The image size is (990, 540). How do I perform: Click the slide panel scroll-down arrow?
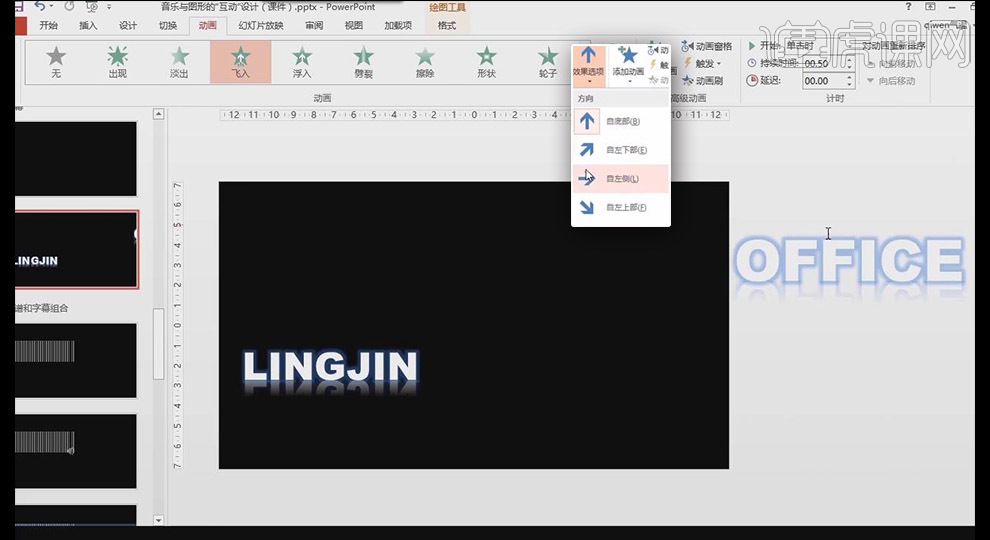point(158,520)
